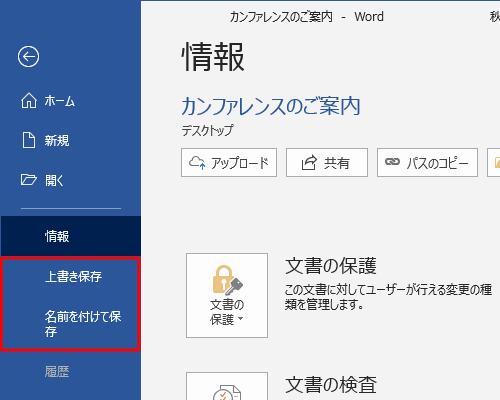The height and width of the screenshot is (400, 500).
Task: Click the document title カンファレンスのご案内 heading
Action: (271, 107)
